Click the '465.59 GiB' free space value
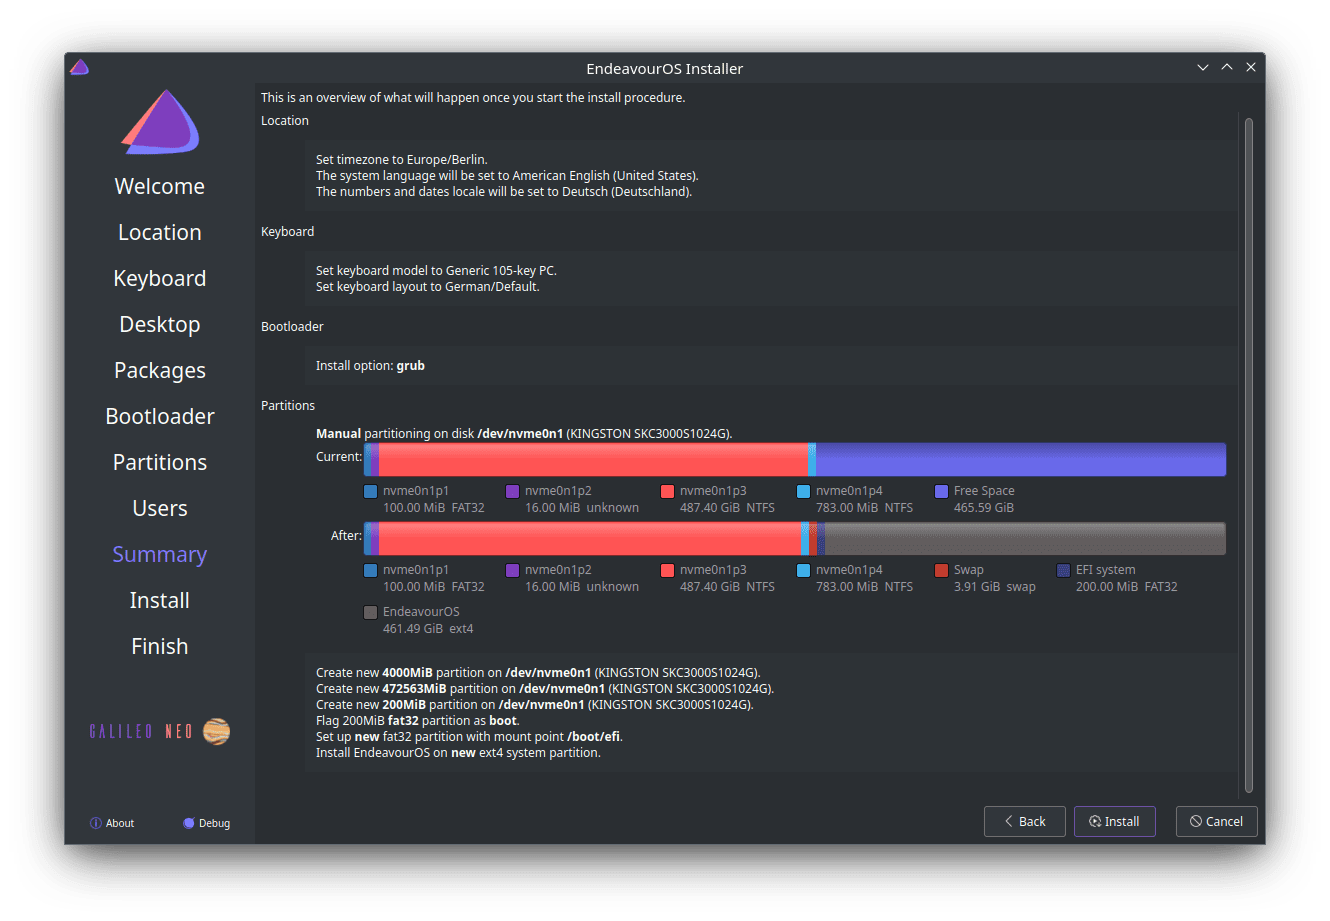1330x921 pixels. click(984, 508)
